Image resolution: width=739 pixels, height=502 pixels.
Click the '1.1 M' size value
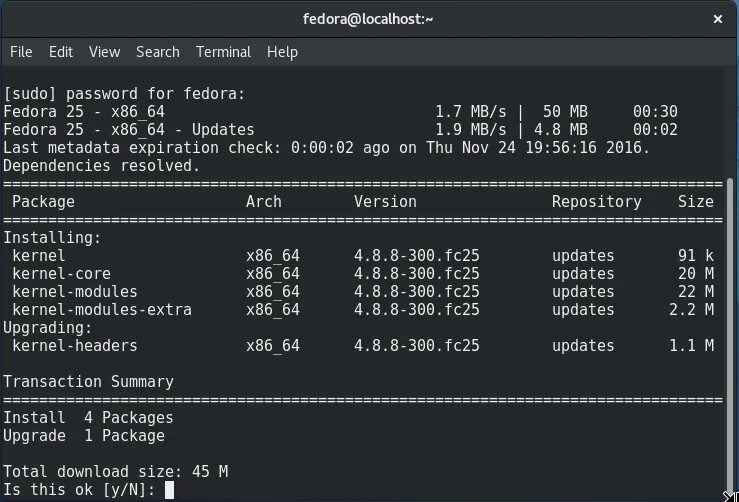pyautogui.click(x=691, y=346)
